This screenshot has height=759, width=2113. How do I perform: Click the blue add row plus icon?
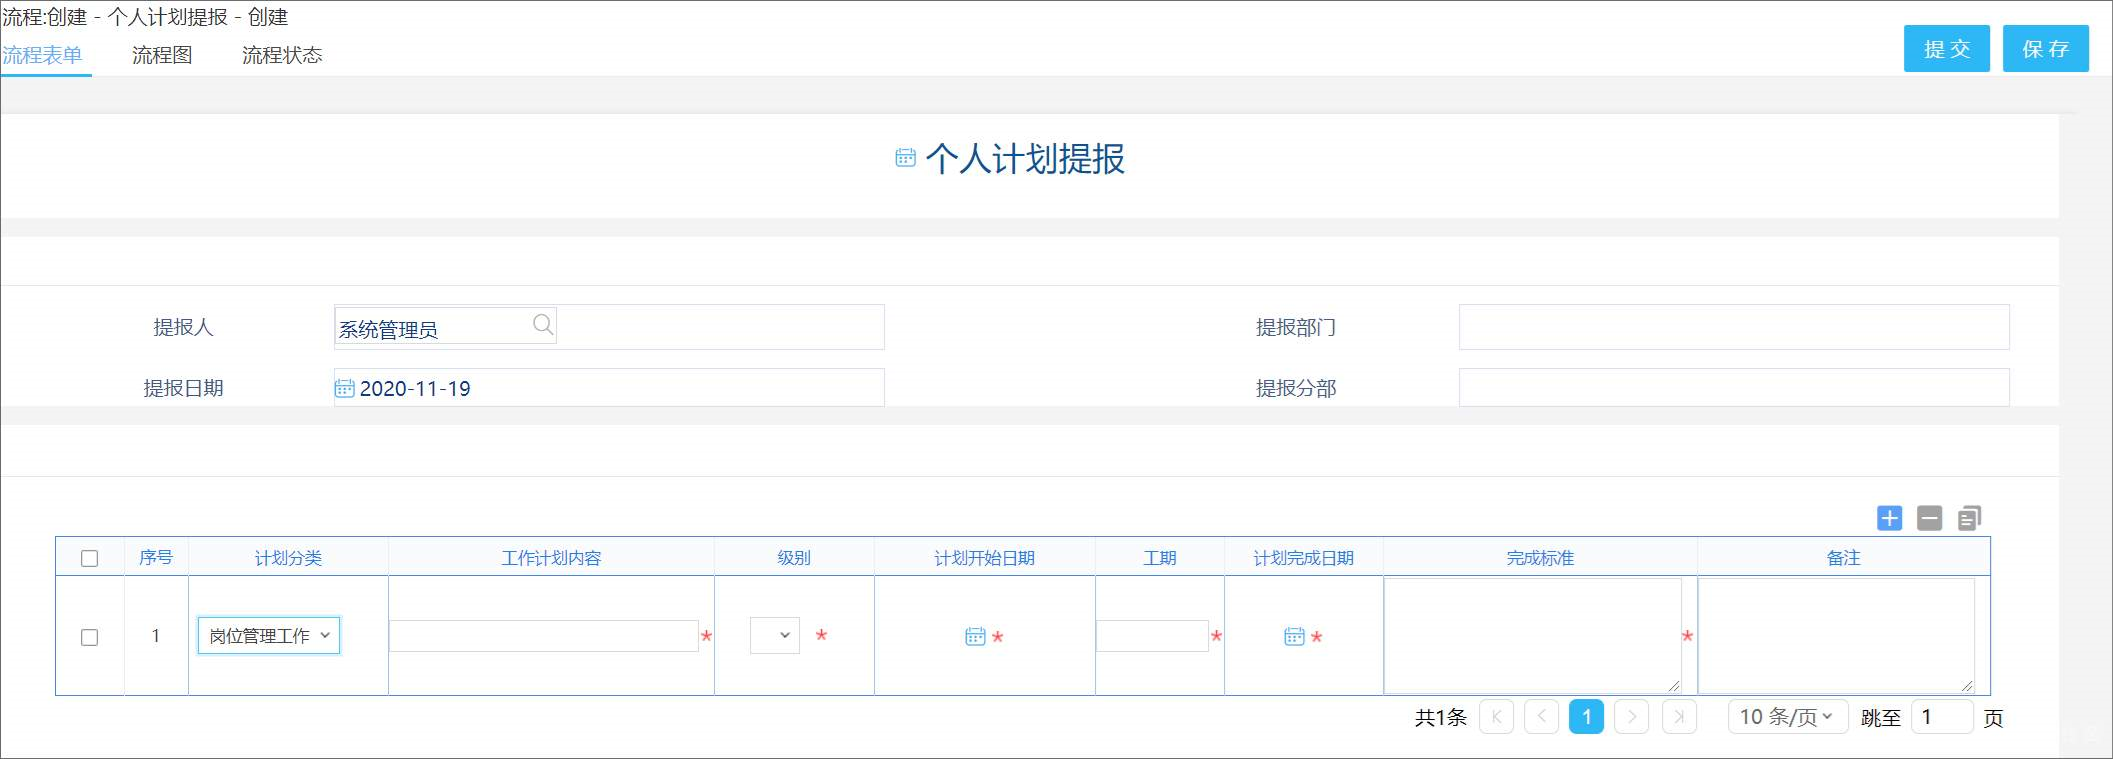[x=1889, y=518]
